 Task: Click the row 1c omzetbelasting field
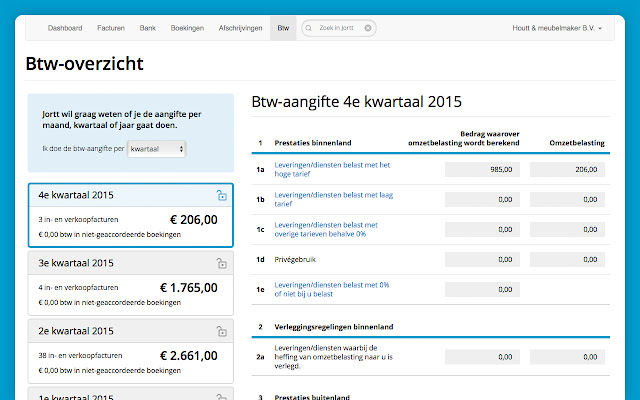[567, 229]
